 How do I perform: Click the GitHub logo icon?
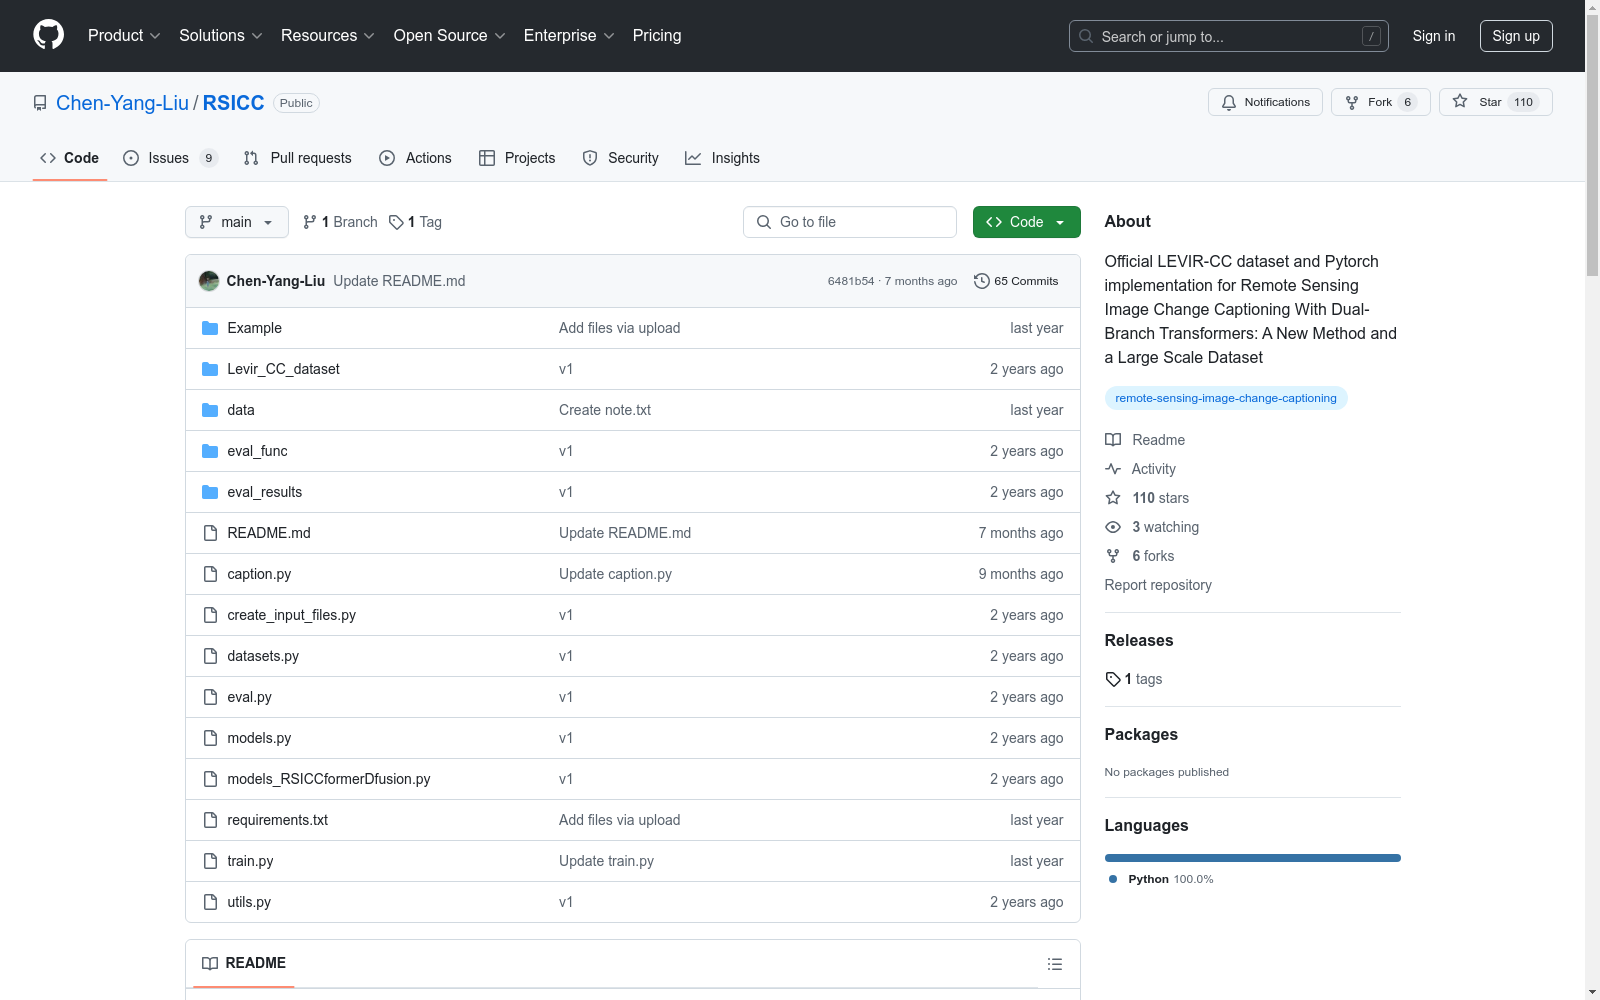pyautogui.click(x=48, y=35)
